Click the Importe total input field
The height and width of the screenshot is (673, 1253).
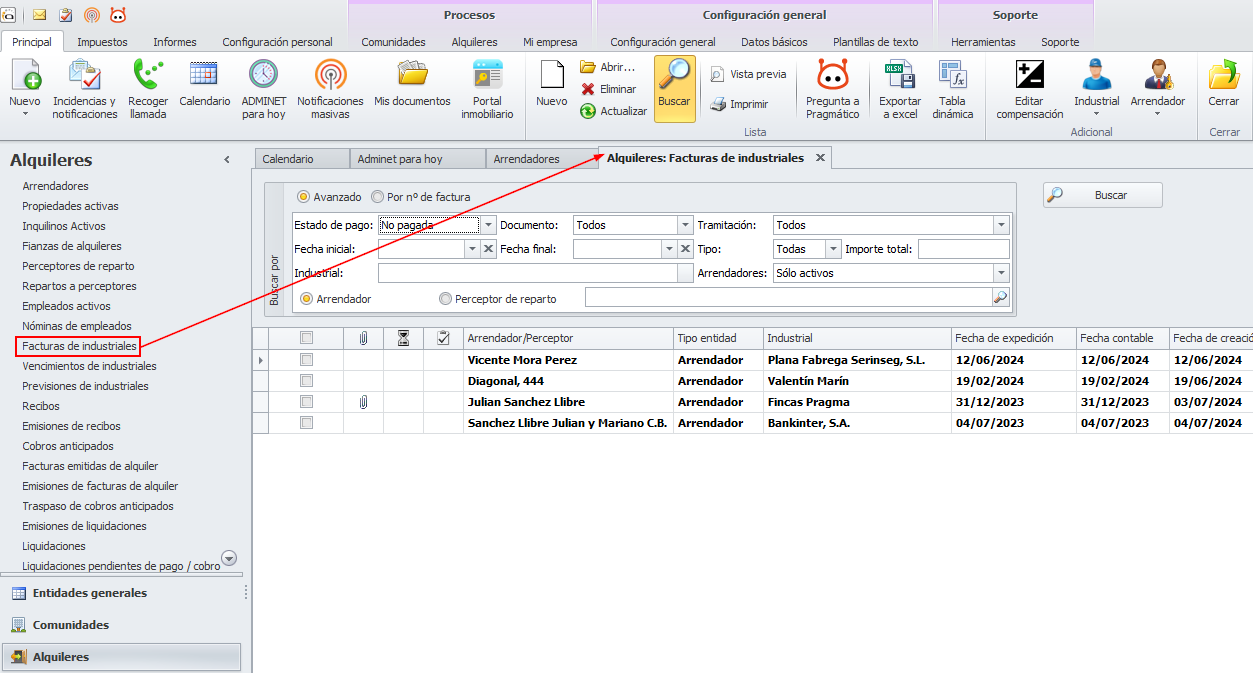(963, 249)
